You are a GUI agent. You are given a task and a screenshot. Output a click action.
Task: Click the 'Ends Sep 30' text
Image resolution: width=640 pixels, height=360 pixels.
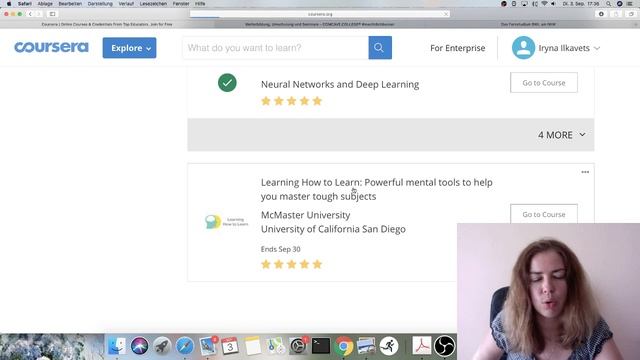coord(280,249)
